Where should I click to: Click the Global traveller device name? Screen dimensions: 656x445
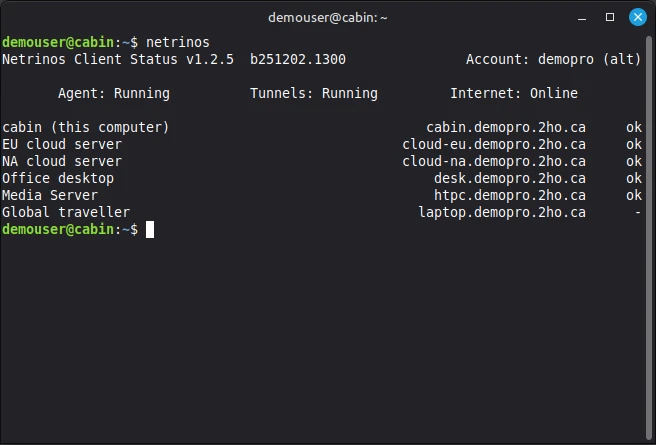pyautogui.click(x=66, y=212)
